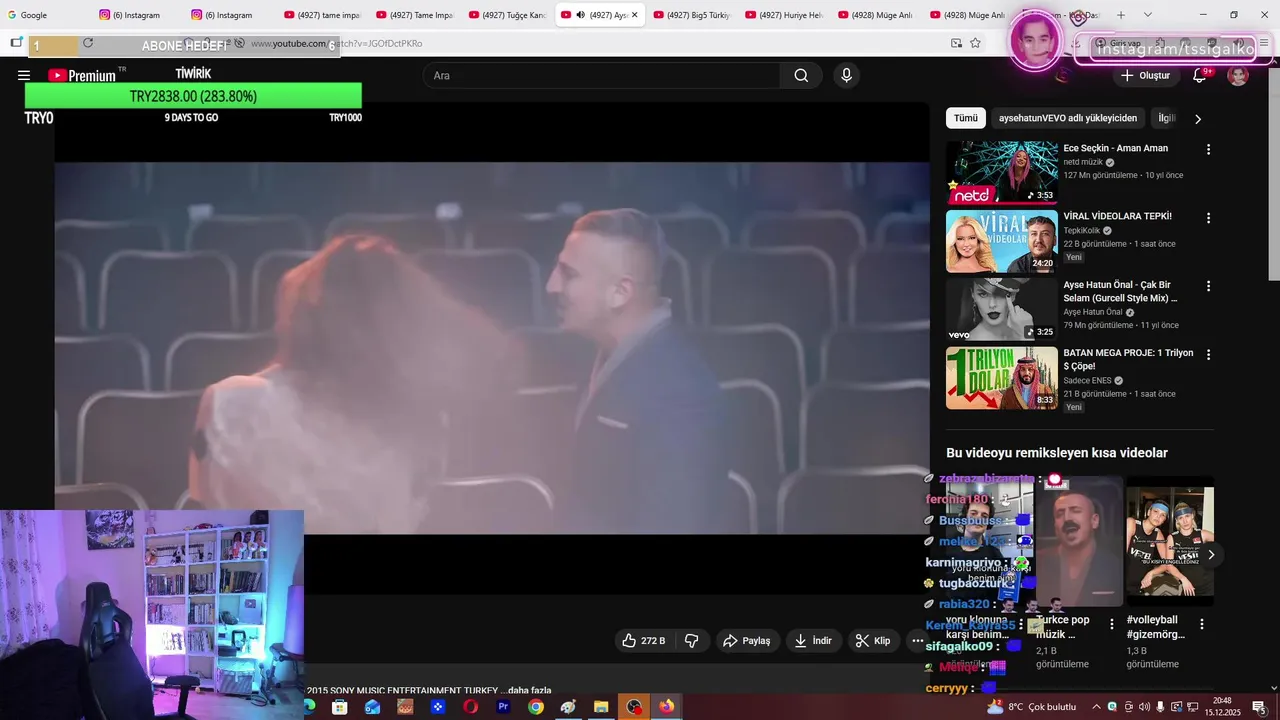The height and width of the screenshot is (720, 1280).
Task: Switch to the tame impa tab
Action: [321, 15]
